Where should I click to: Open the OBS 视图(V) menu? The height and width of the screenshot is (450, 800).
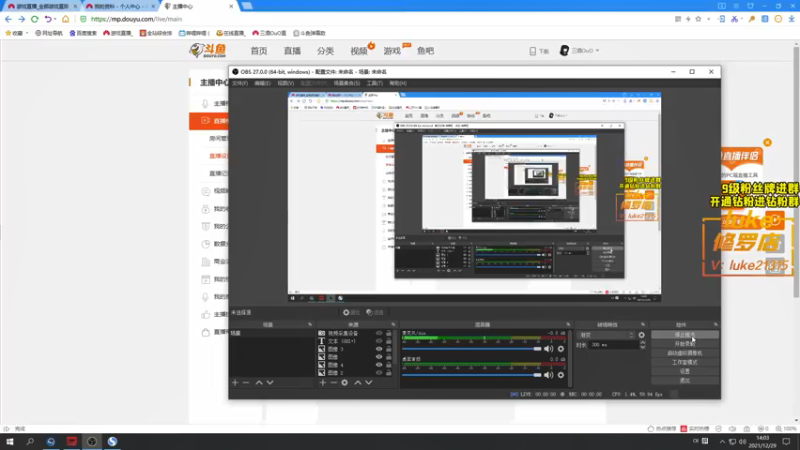click(285, 83)
